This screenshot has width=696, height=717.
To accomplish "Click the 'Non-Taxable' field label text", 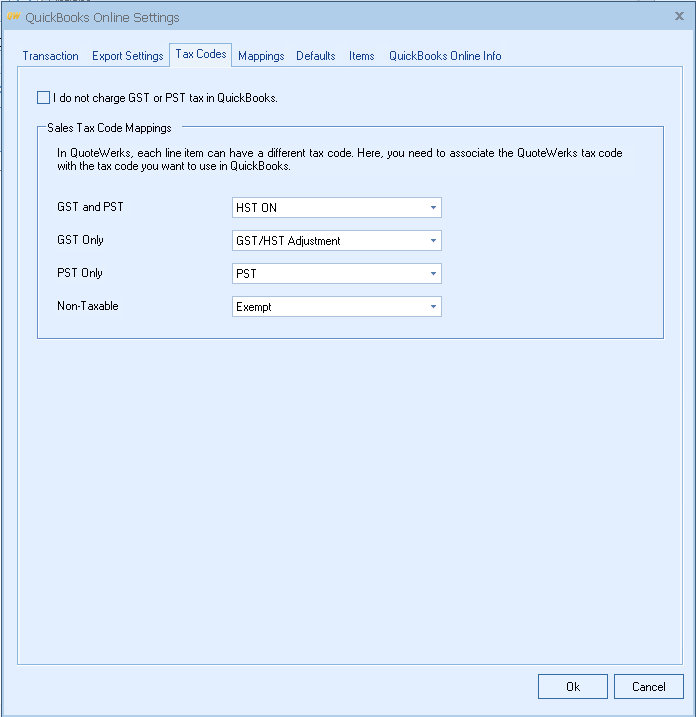I will 88,306.
